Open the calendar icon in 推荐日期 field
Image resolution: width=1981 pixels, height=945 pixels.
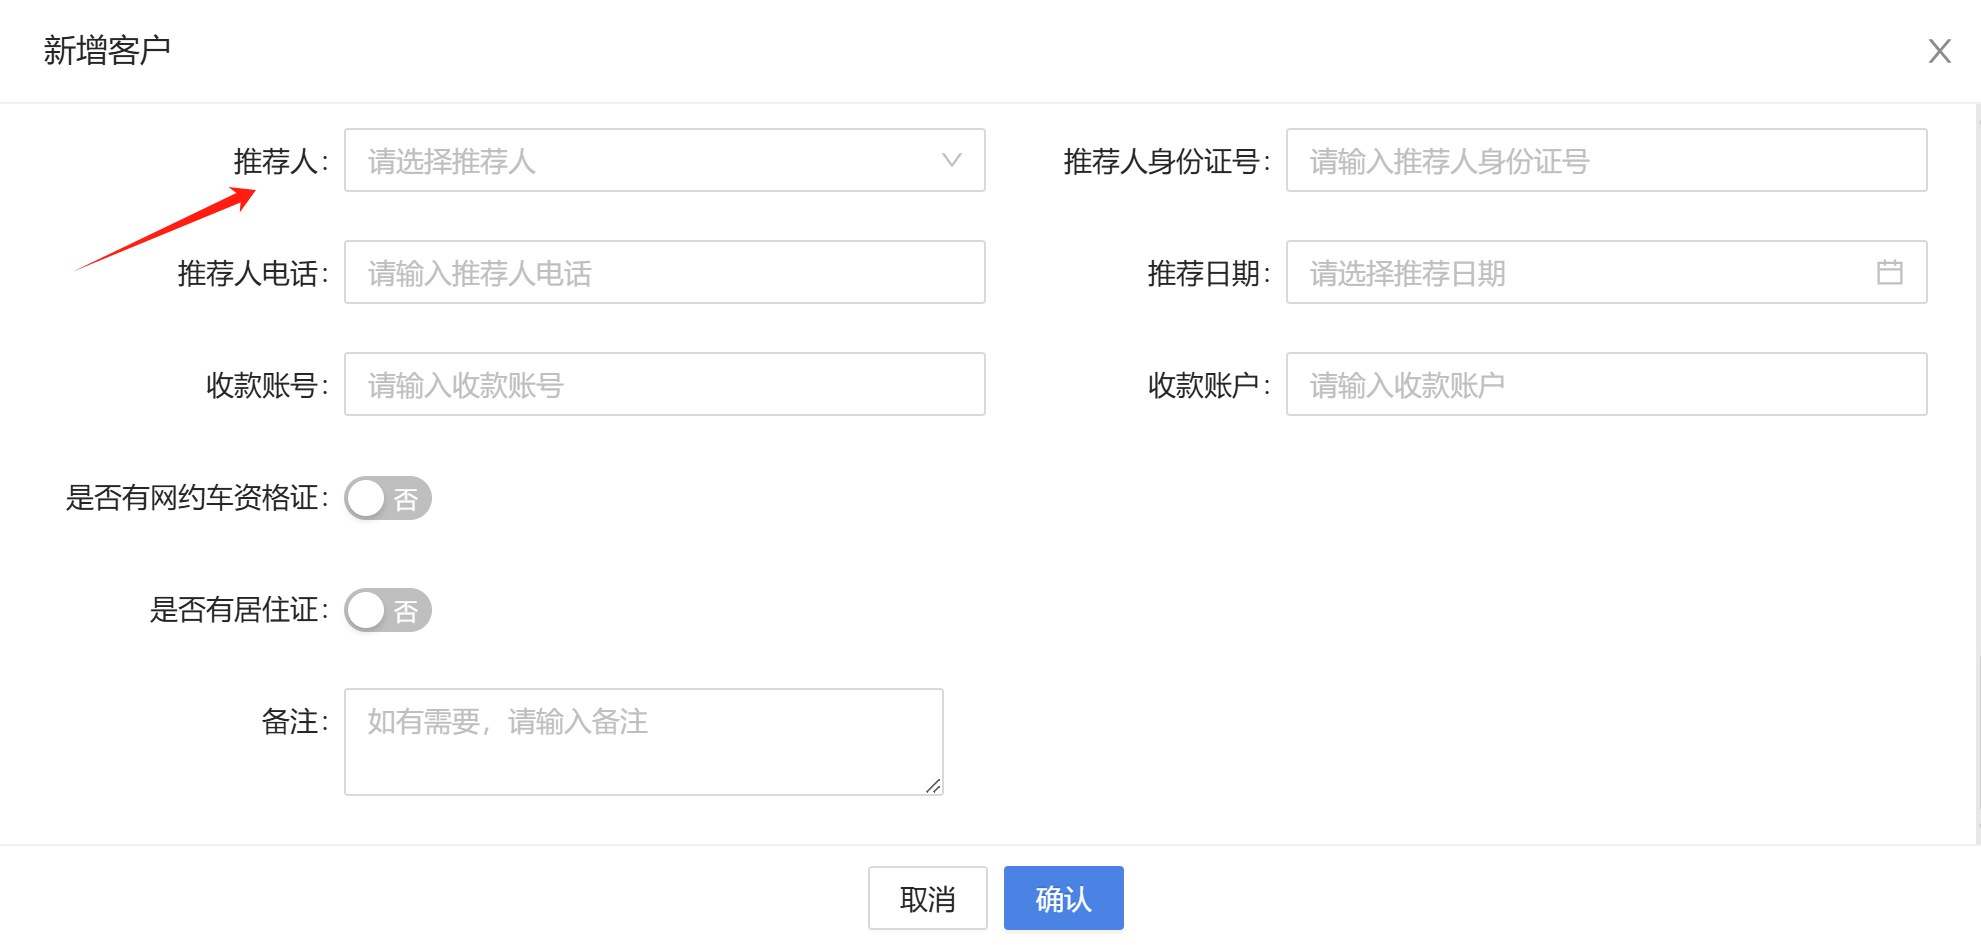click(x=1889, y=272)
